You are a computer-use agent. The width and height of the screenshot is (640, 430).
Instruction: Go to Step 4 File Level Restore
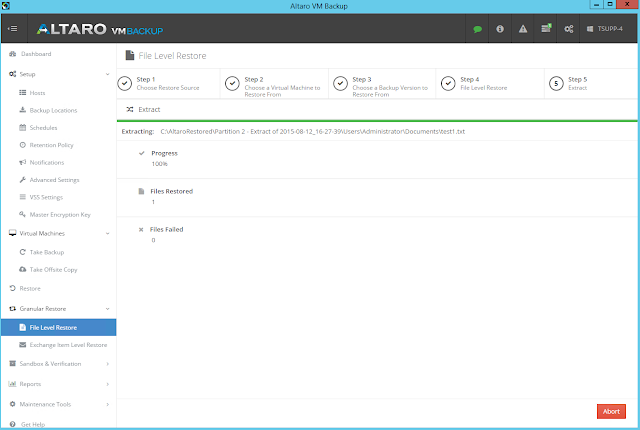coord(490,84)
